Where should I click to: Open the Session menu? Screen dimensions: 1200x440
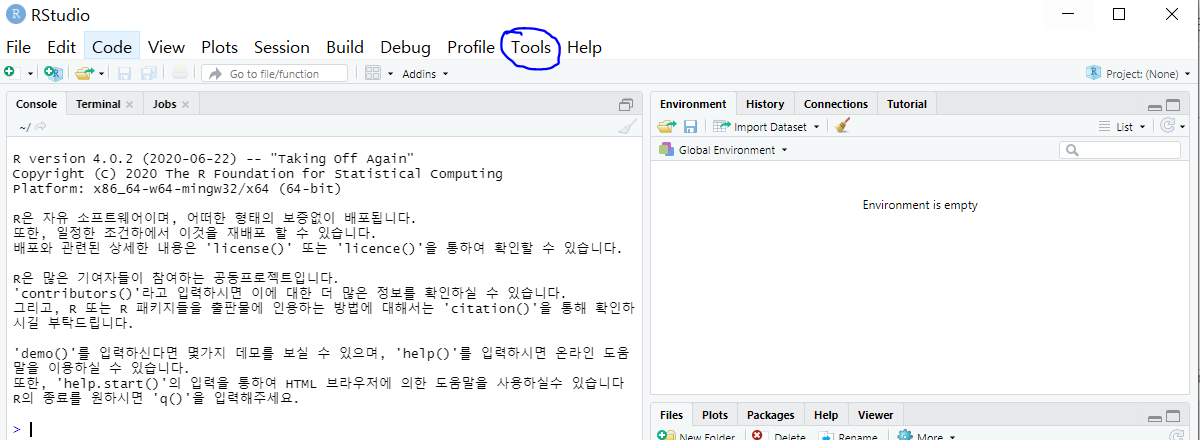[x=281, y=47]
